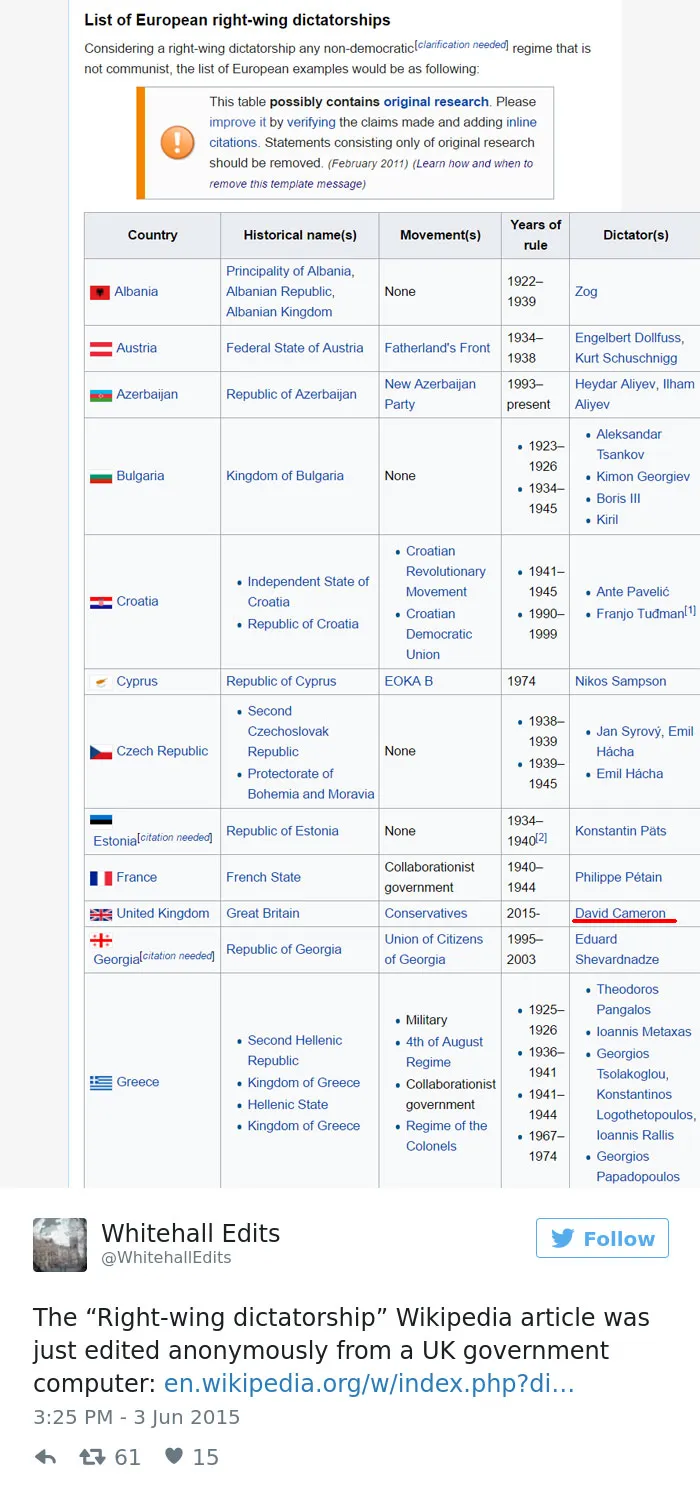Open the Ioannis Metaxas link
The width and height of the screenshot is (700, 1494).
click(644, 1032)
